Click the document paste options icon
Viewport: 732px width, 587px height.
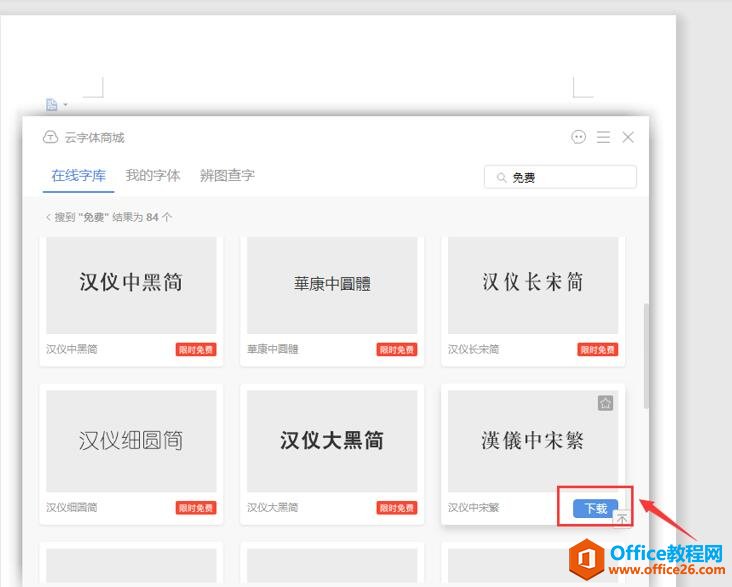coord(51,105)
